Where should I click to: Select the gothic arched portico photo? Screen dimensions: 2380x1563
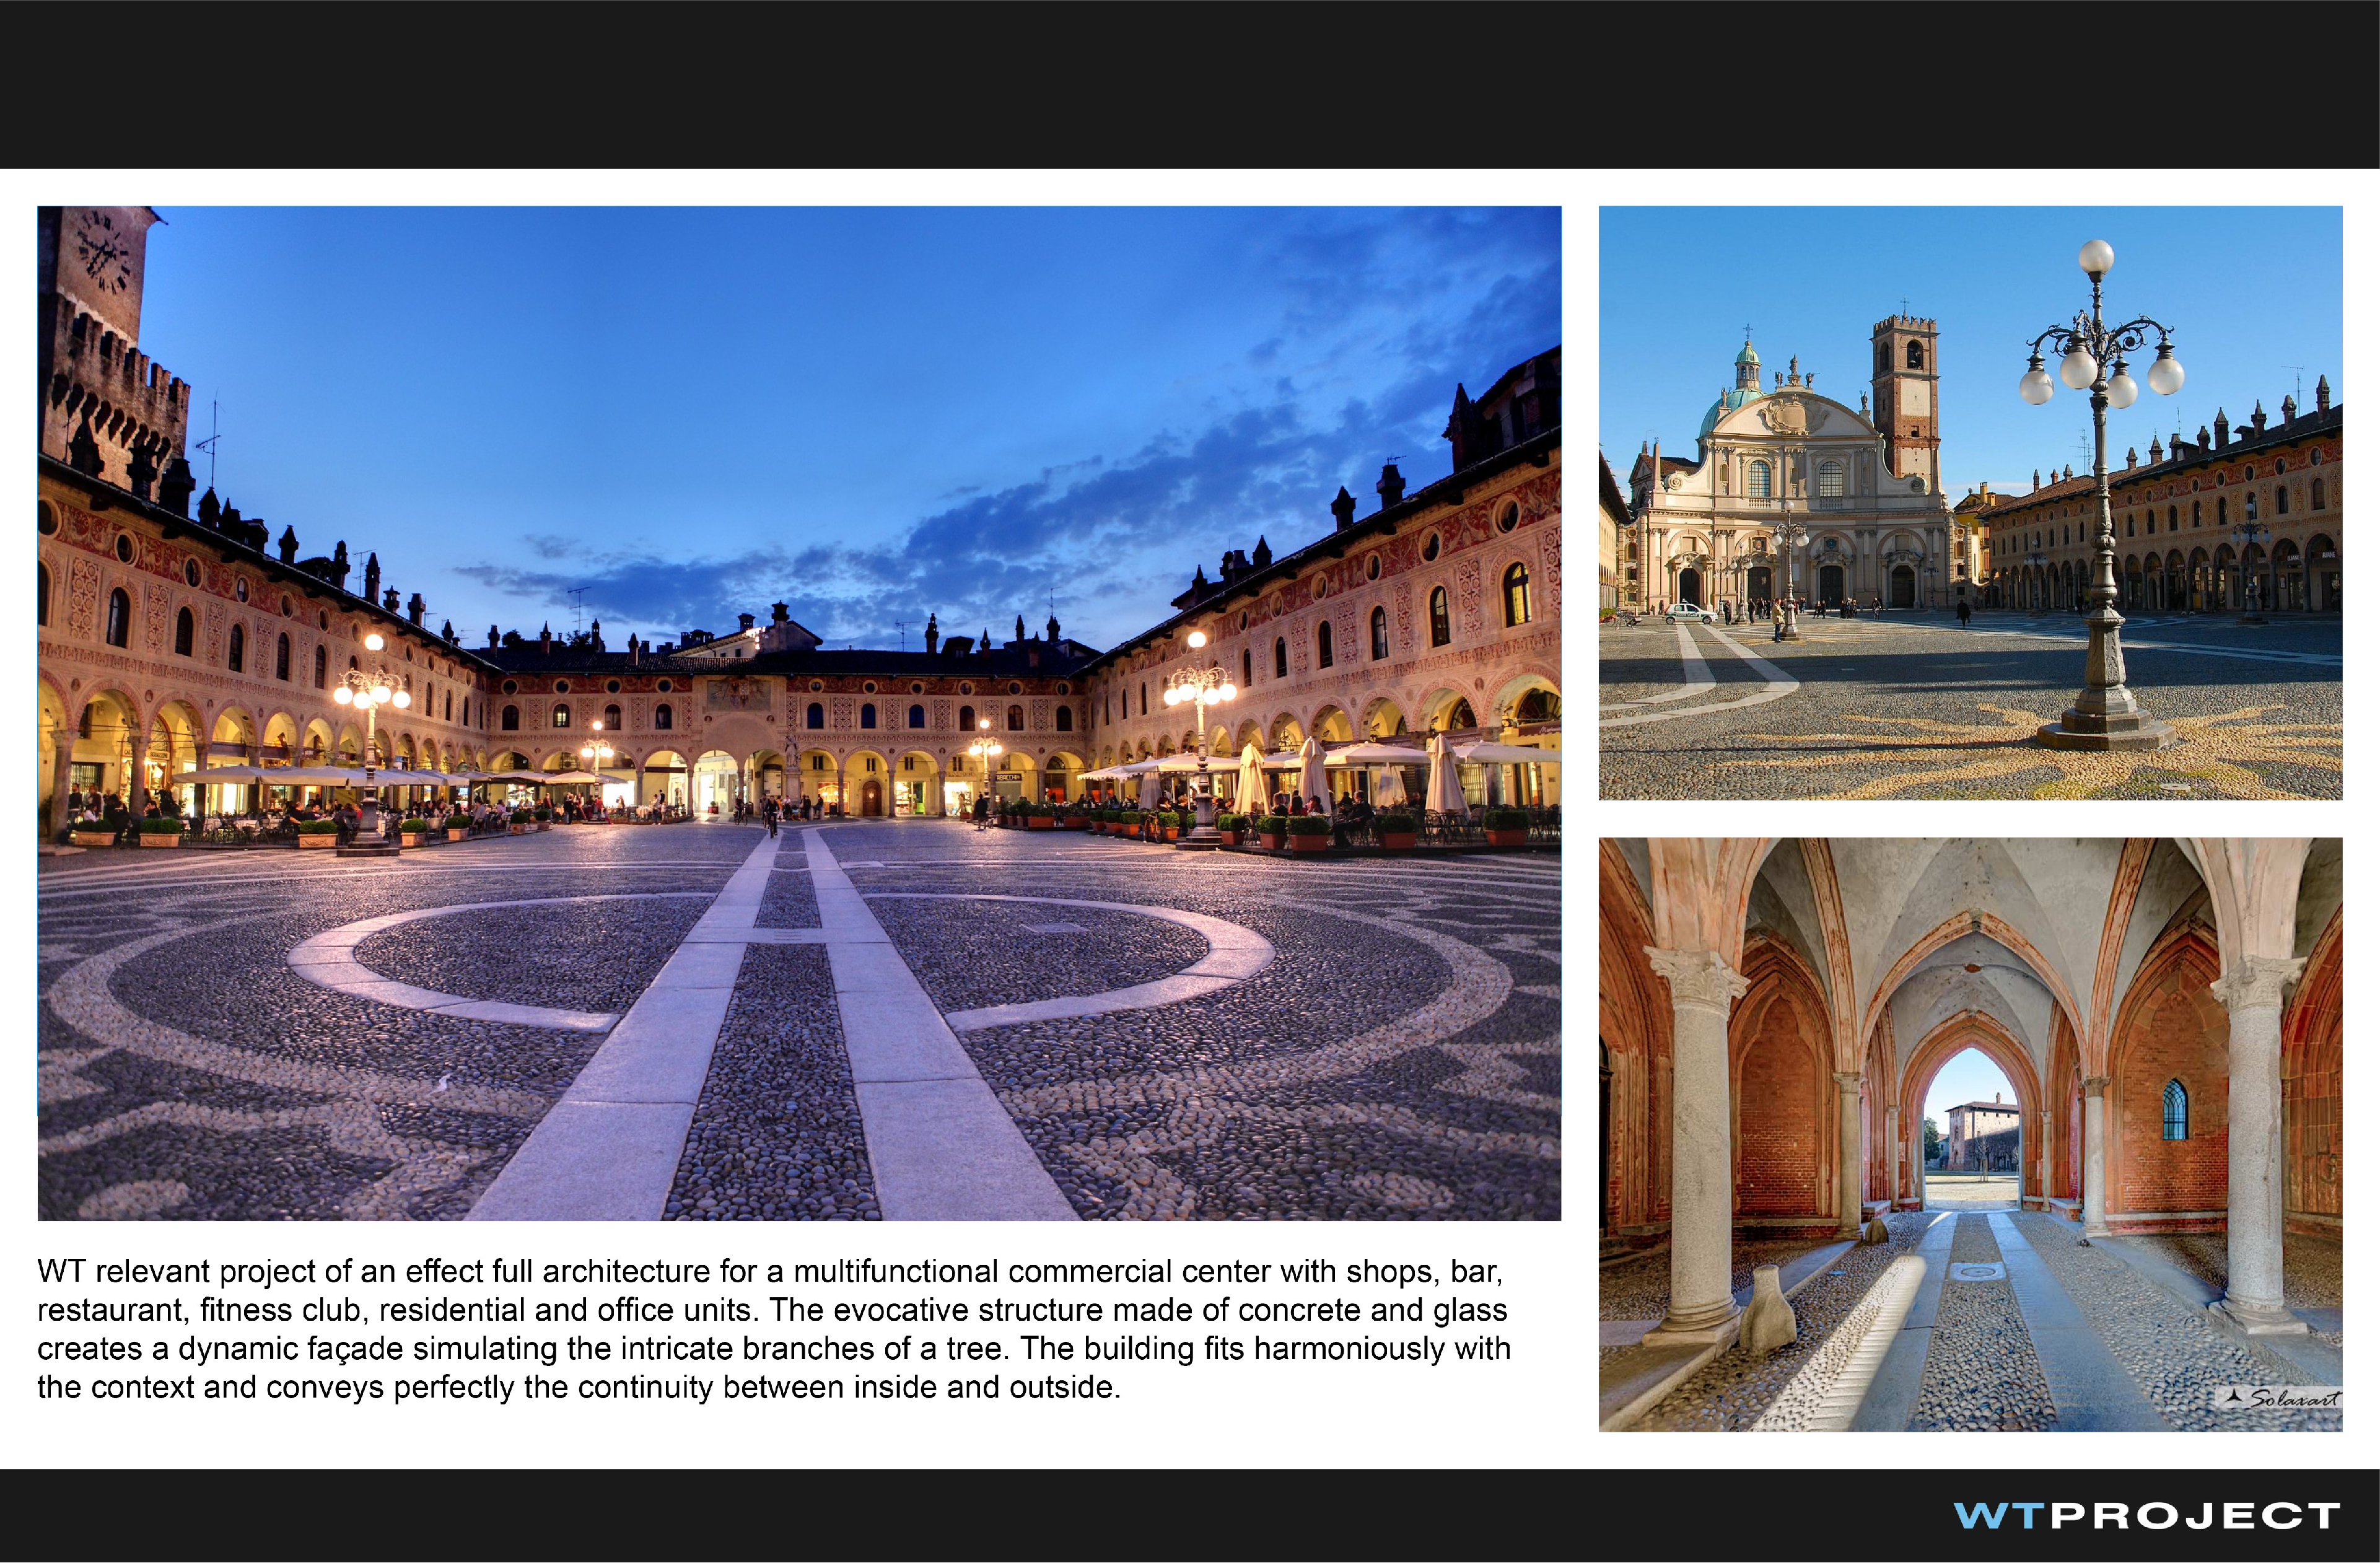pos(1970,1134)
